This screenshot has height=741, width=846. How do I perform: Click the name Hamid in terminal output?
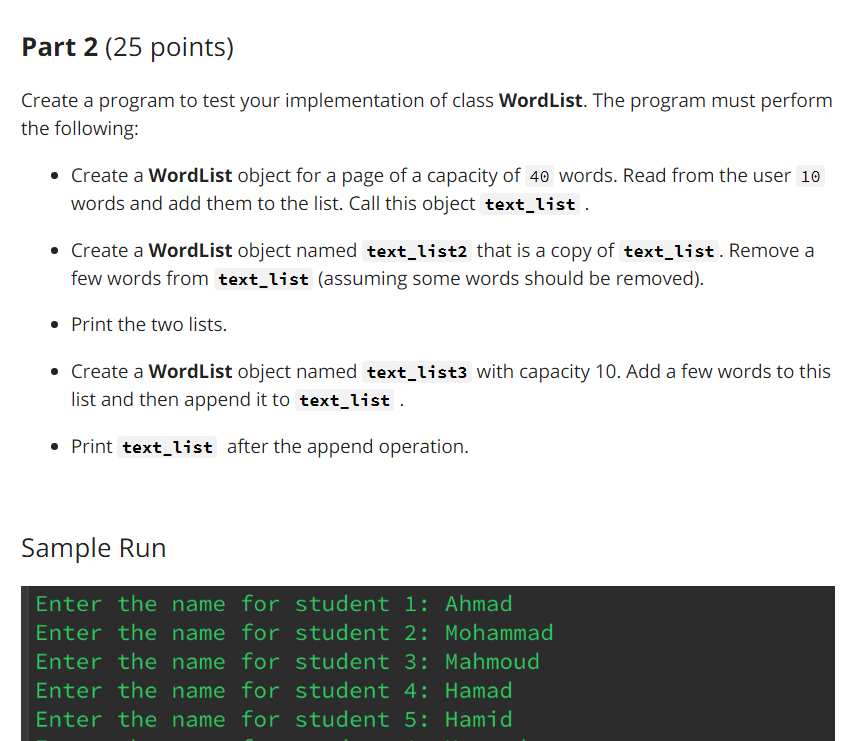[x=478, y=719]
